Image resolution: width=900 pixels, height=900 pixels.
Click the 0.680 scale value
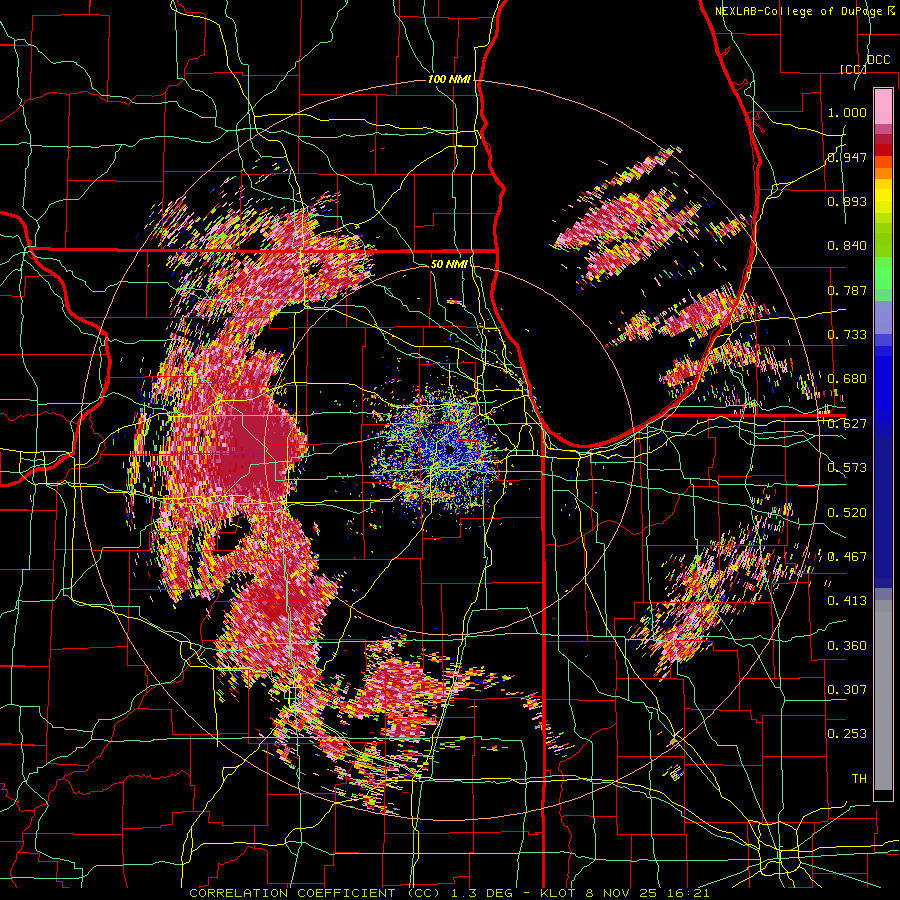847,379
